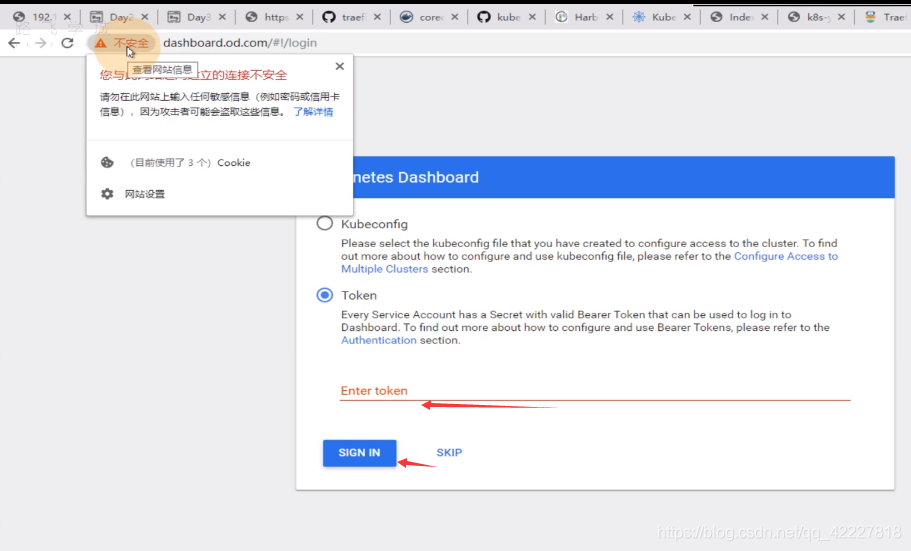Open 网站设置 site settings entry
This screenshot has height=551, width=911.
[220, 194]
